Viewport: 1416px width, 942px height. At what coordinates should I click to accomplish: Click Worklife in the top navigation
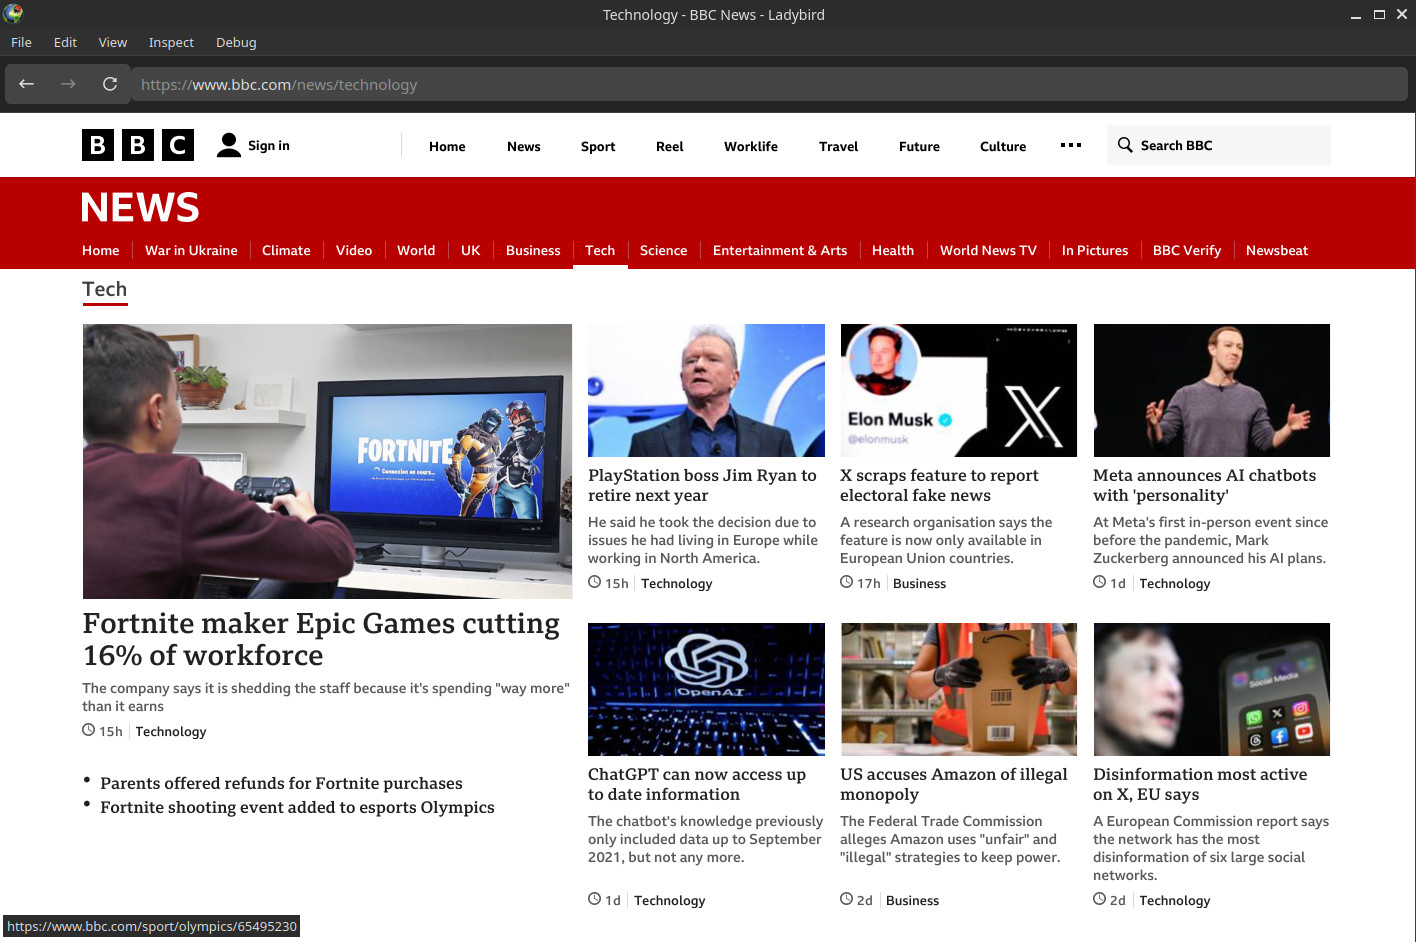(x=750, y=146)
